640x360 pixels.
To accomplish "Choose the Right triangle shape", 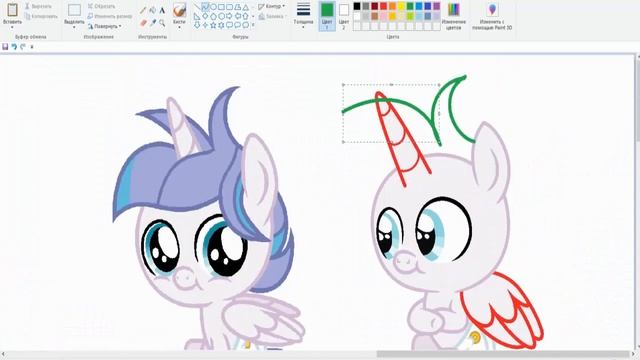I will [x=197, y=16].
